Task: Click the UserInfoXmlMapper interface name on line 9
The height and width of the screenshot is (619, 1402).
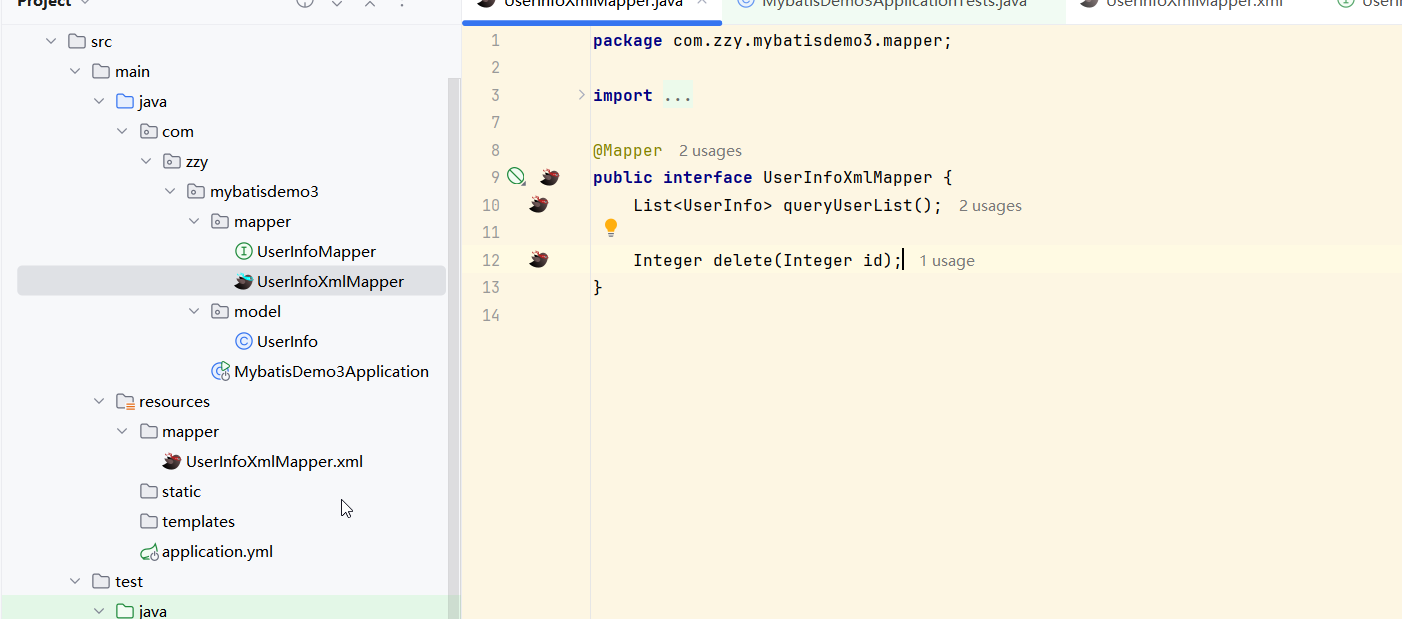Action: [x=848, y=177]
